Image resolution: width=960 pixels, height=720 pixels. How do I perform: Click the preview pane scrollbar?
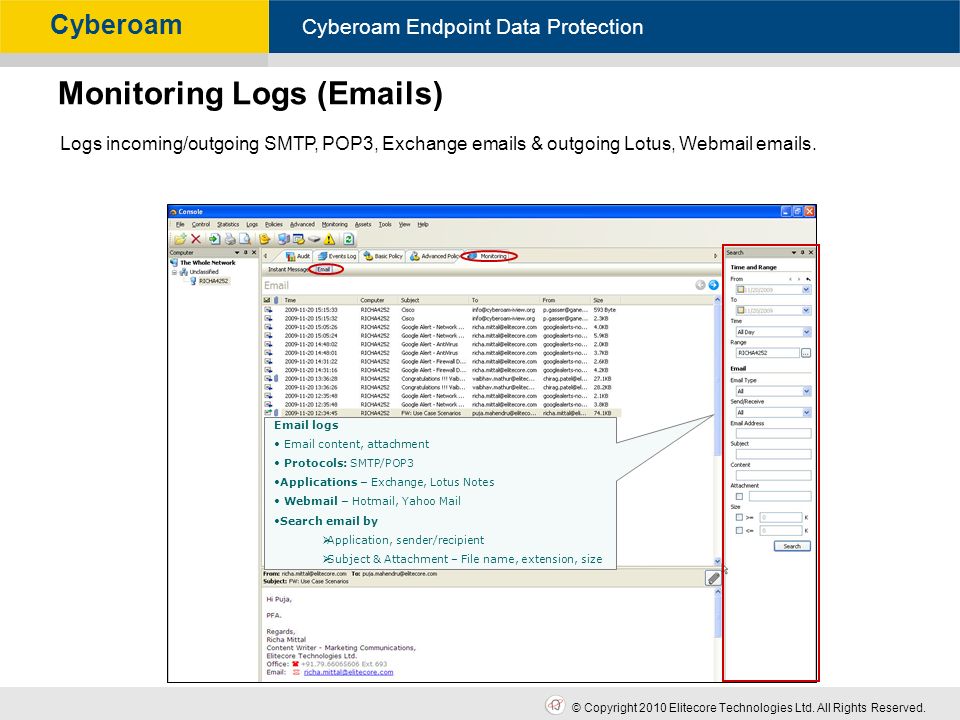point(717,635)
